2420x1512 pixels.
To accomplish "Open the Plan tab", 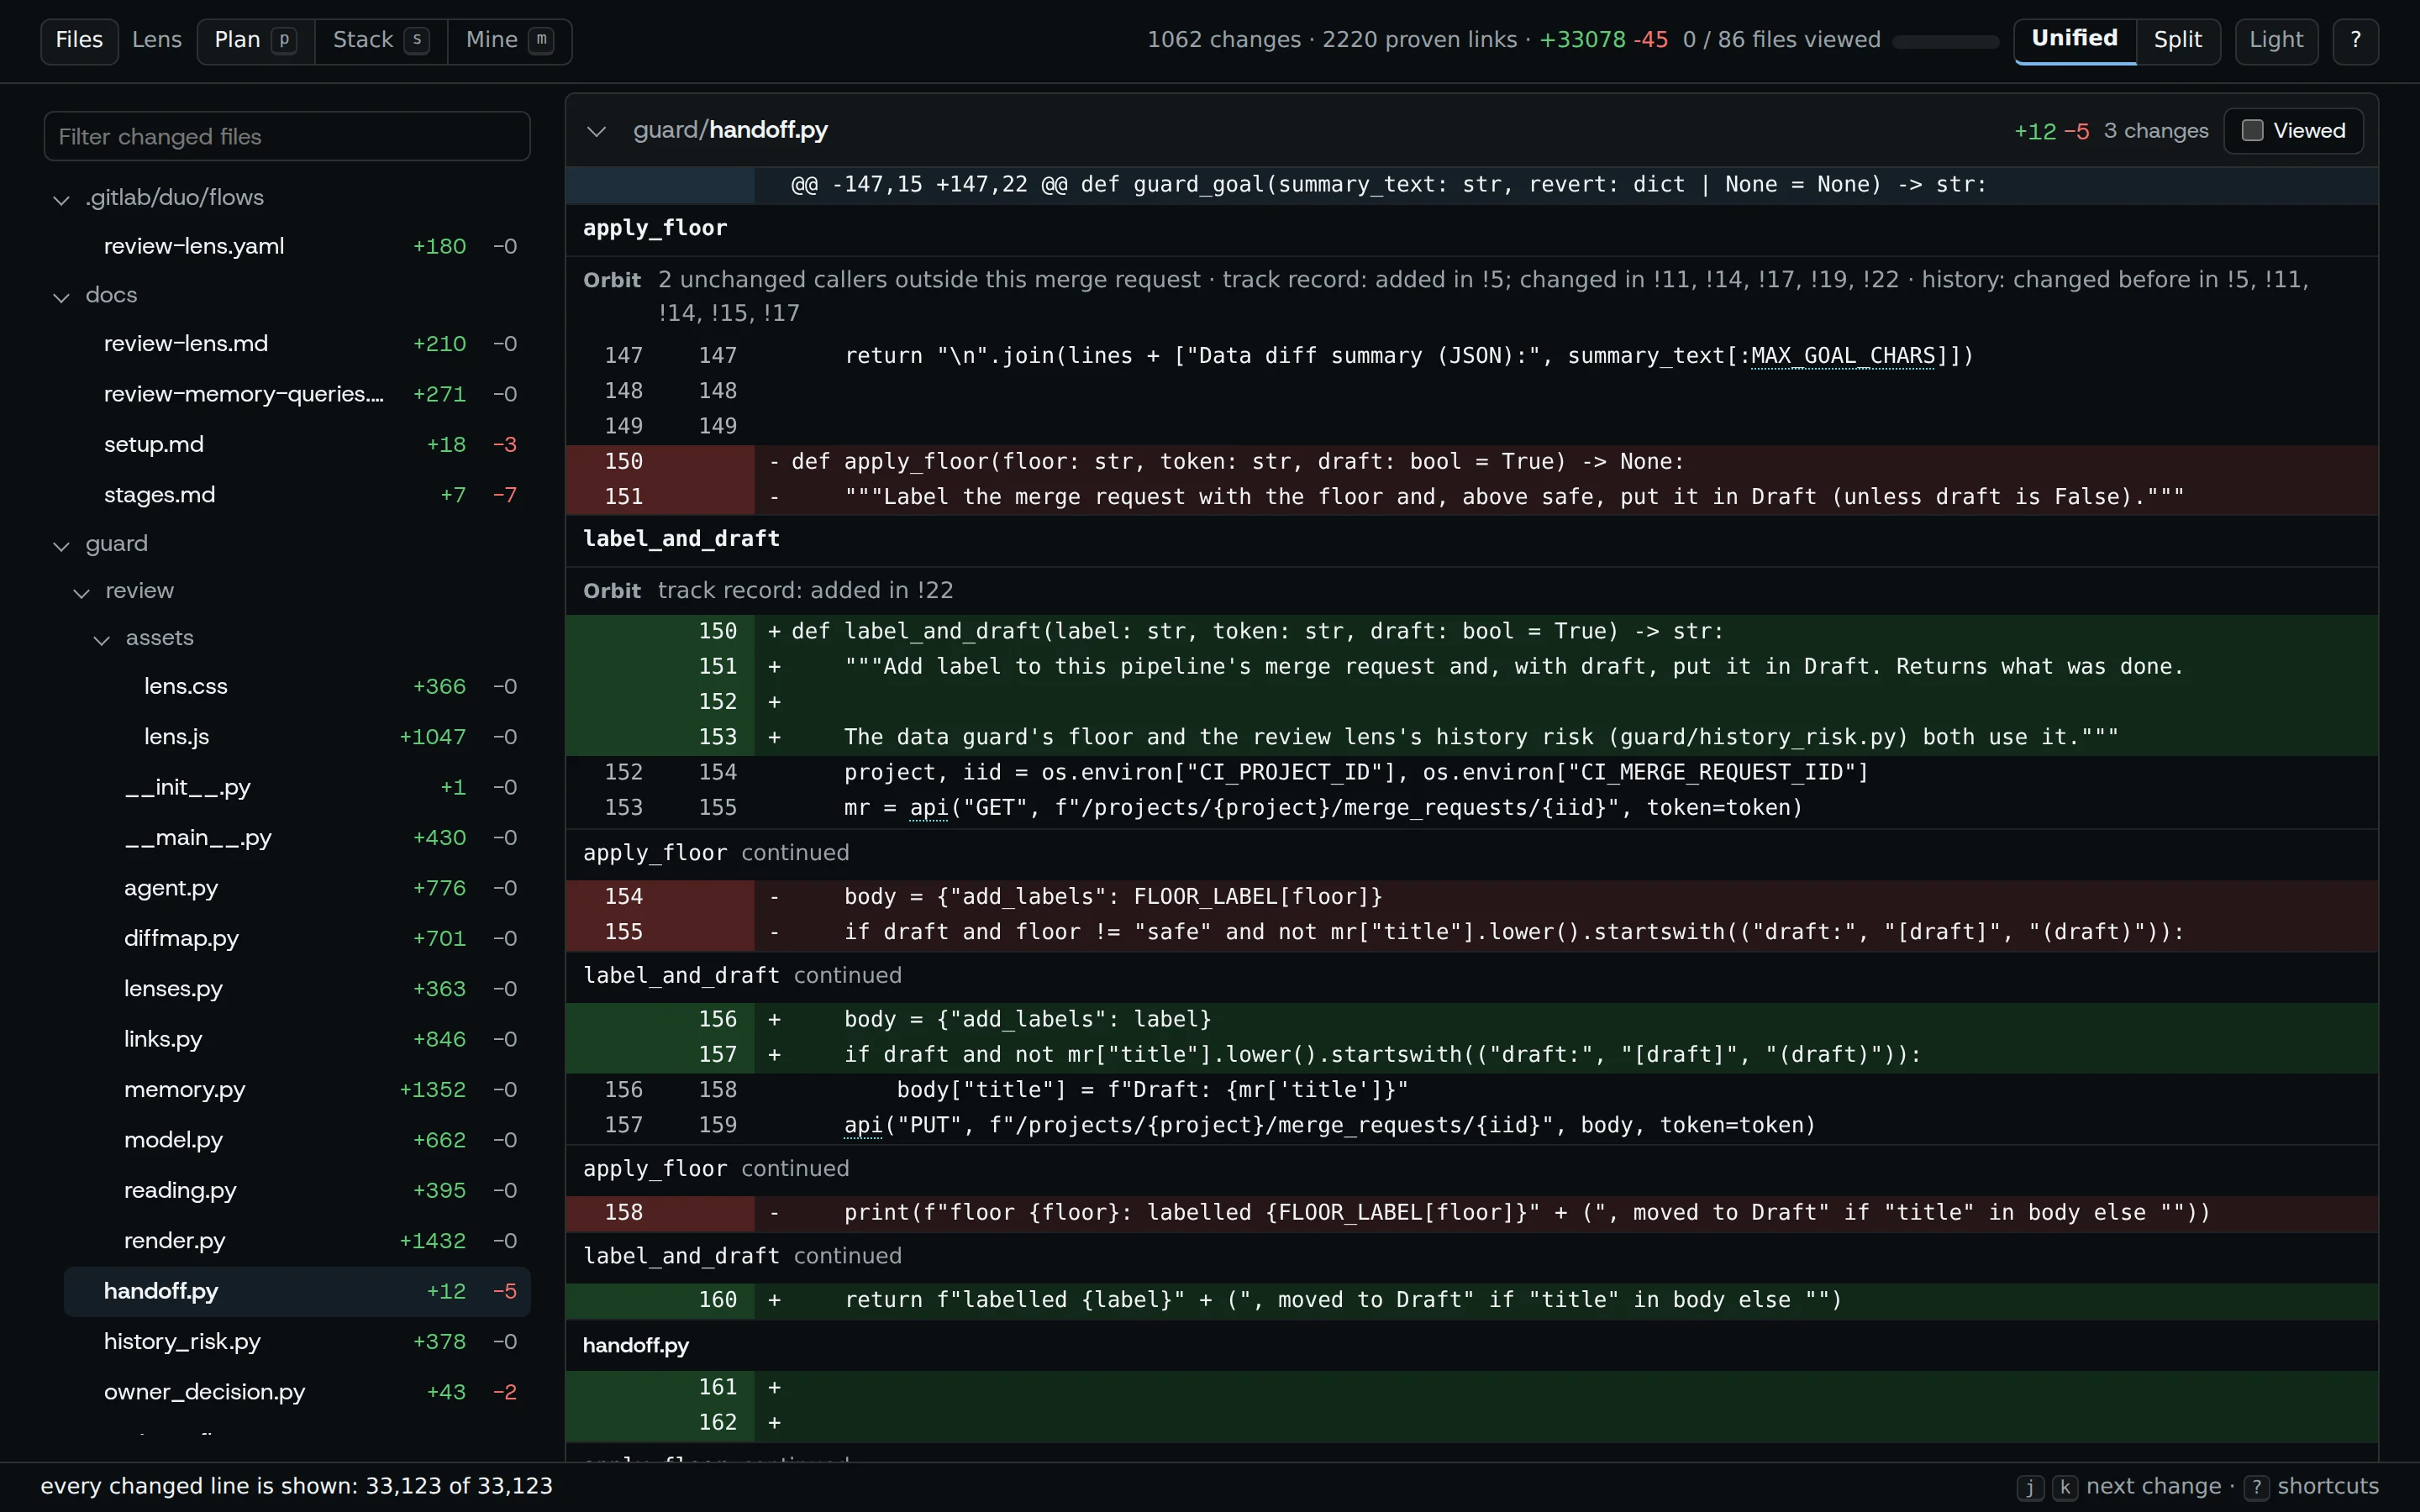I will pyautogui.click(x=255, y=40).
